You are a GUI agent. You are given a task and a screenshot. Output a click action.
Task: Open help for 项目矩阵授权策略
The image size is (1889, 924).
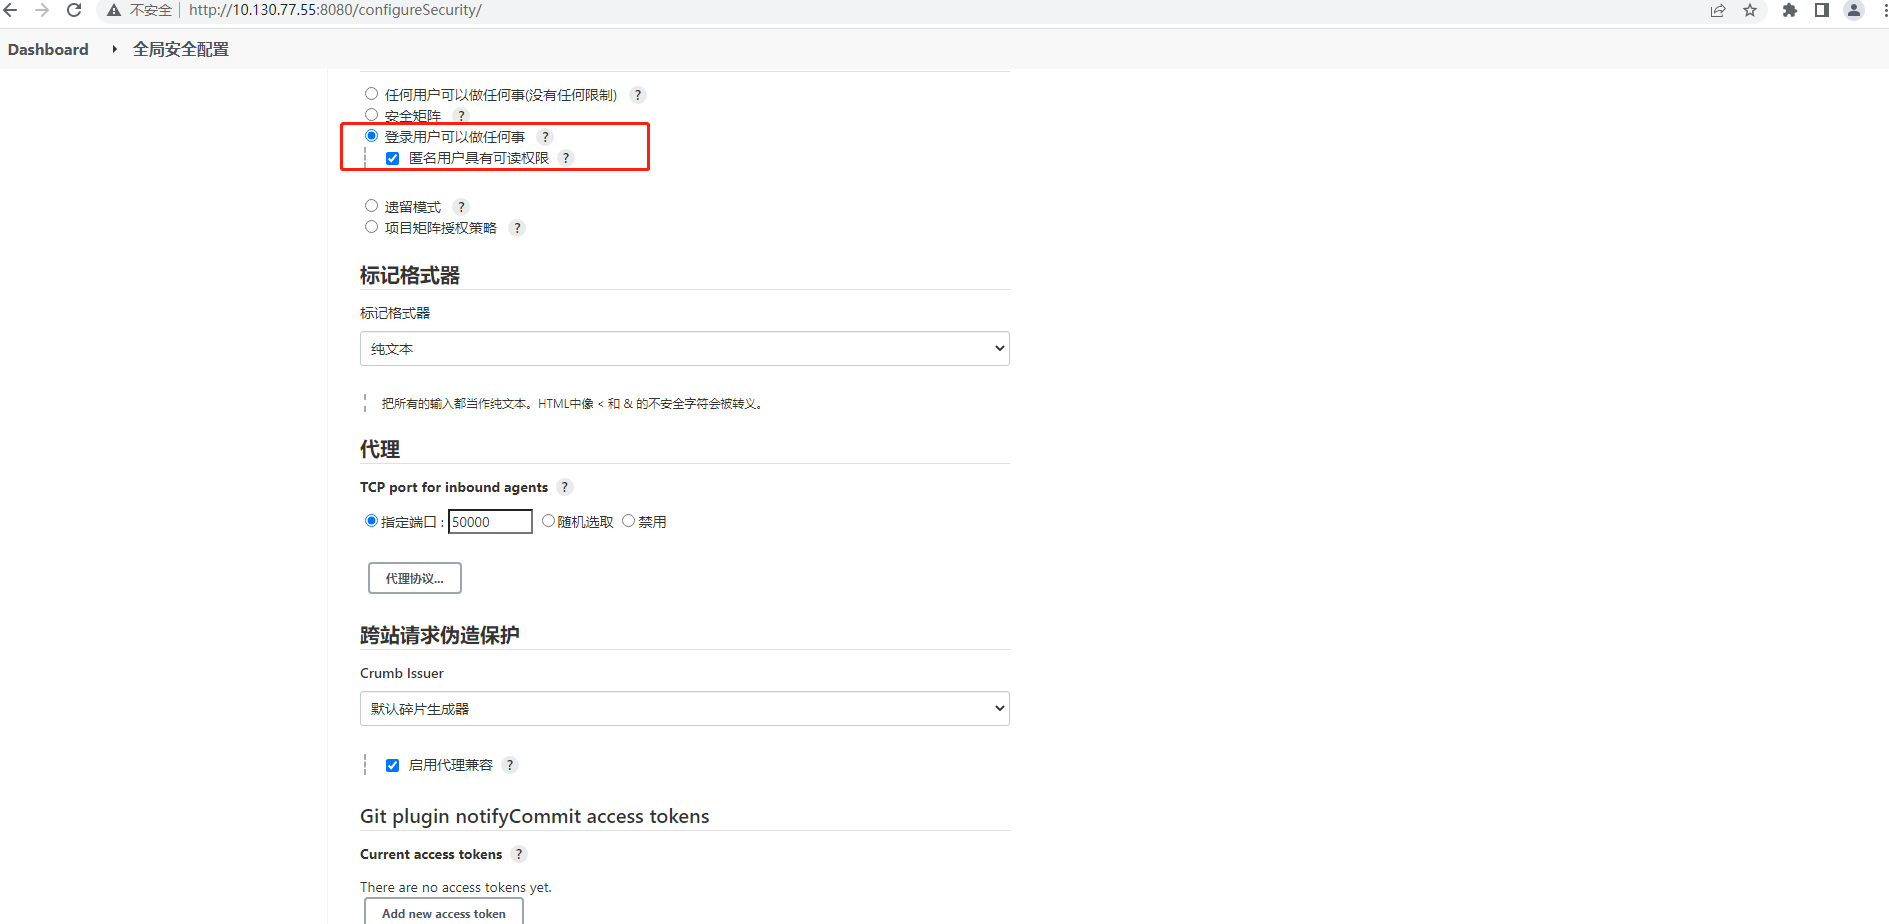pyautogui.click(x=517, y=228)
